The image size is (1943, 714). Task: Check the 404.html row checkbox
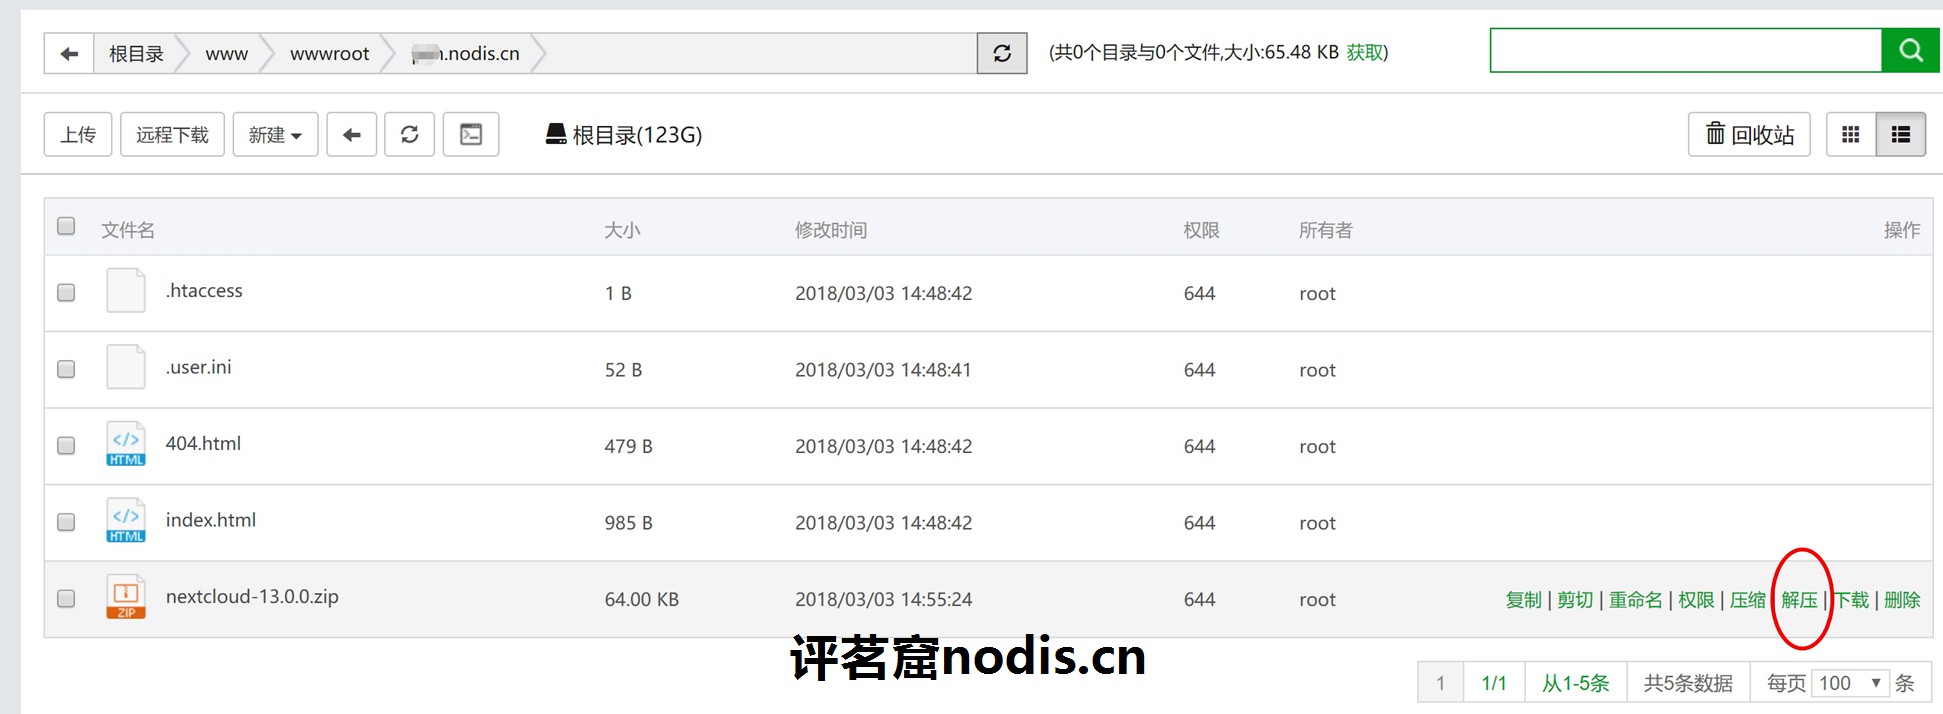66,446
